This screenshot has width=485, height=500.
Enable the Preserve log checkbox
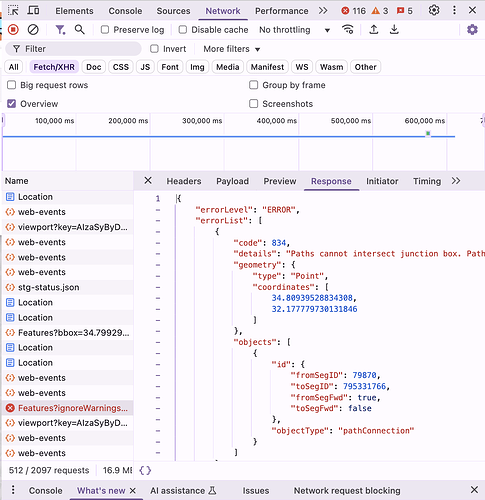(105, 30)
